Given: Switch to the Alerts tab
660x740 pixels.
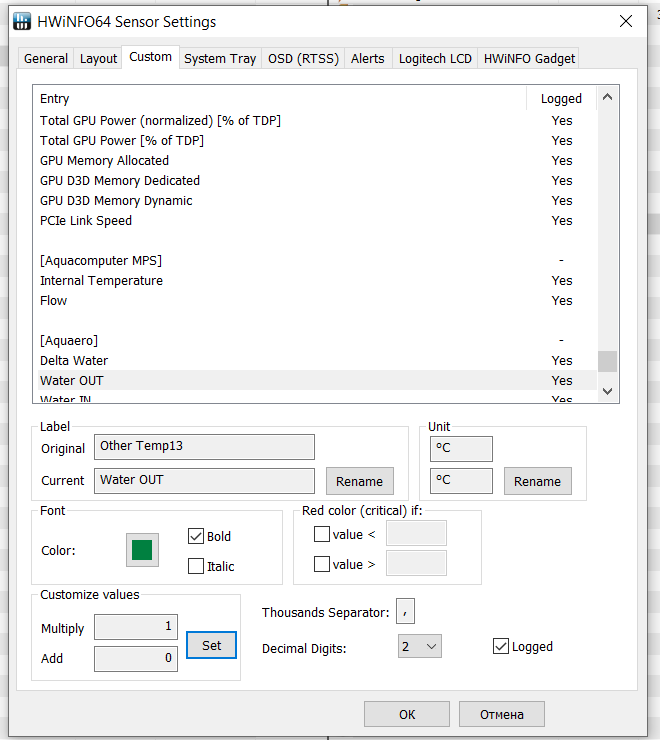Looking at the screenshot, I should [x=368, y=59].
